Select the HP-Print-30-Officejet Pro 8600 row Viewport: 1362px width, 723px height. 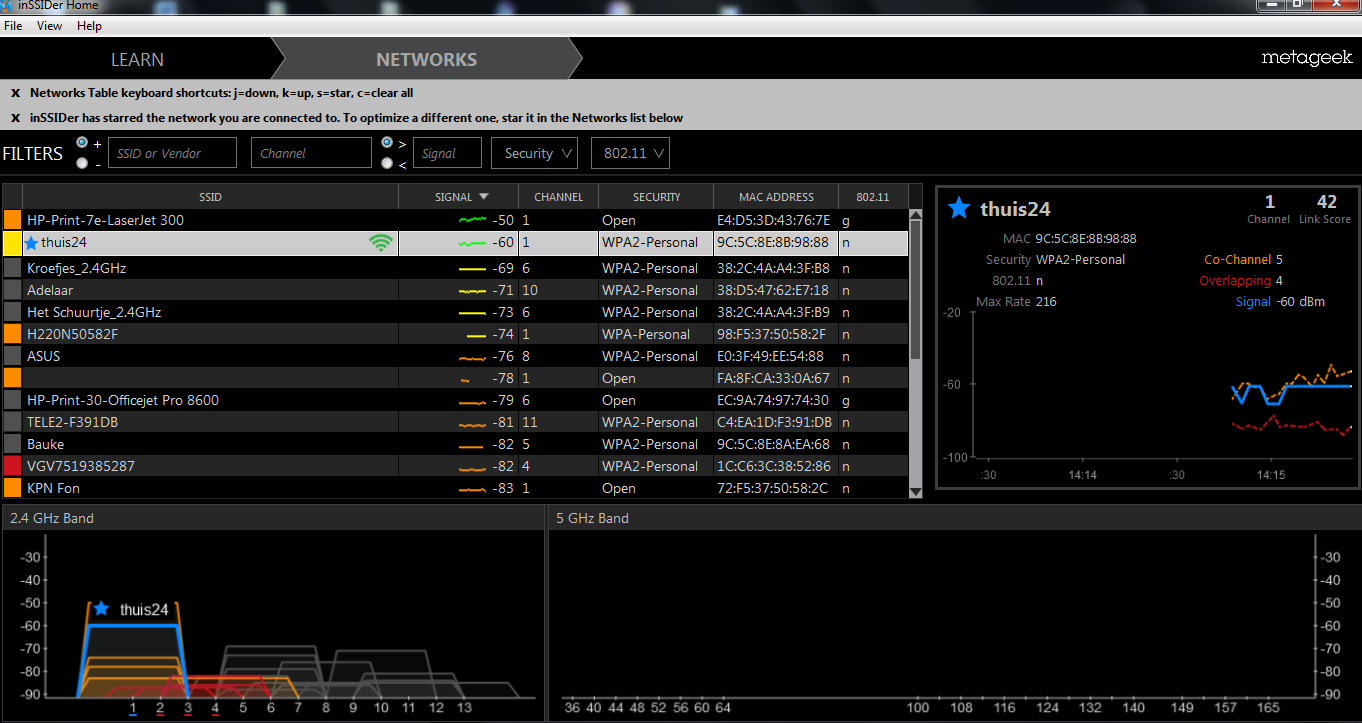coord(456,400)
